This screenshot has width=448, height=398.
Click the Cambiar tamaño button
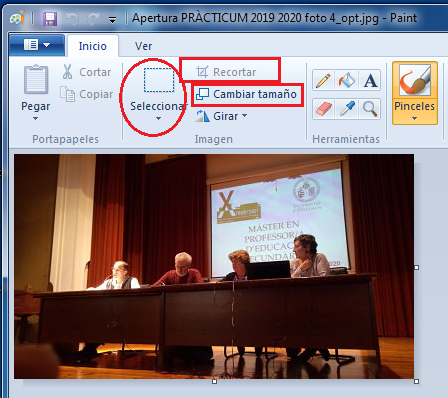[x=246, y=94]
